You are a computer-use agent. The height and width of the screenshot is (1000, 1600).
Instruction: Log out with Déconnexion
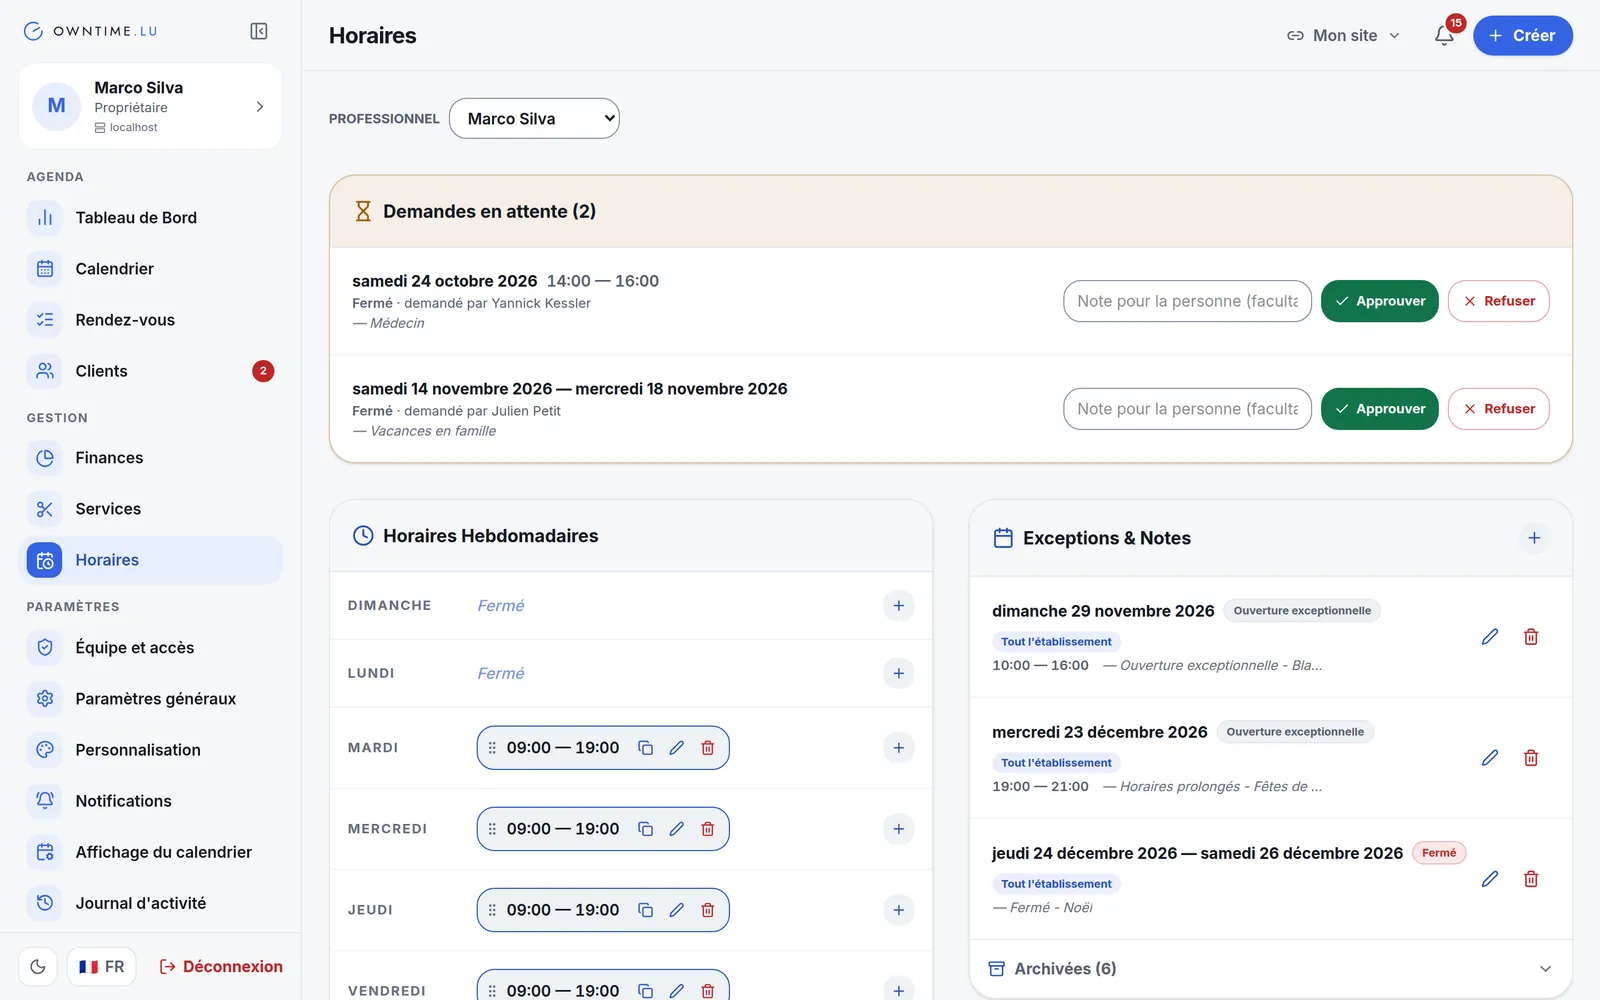point(221,967)
